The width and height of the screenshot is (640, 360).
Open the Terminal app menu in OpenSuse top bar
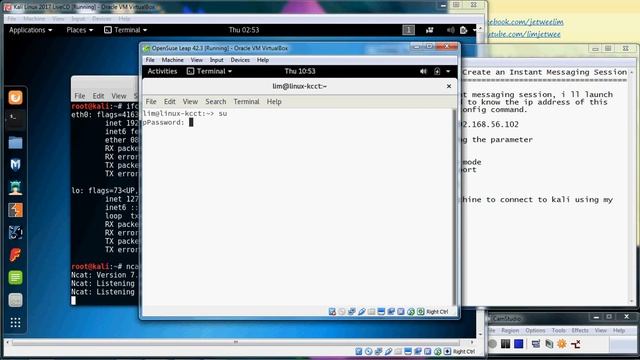tap(209, 71)
